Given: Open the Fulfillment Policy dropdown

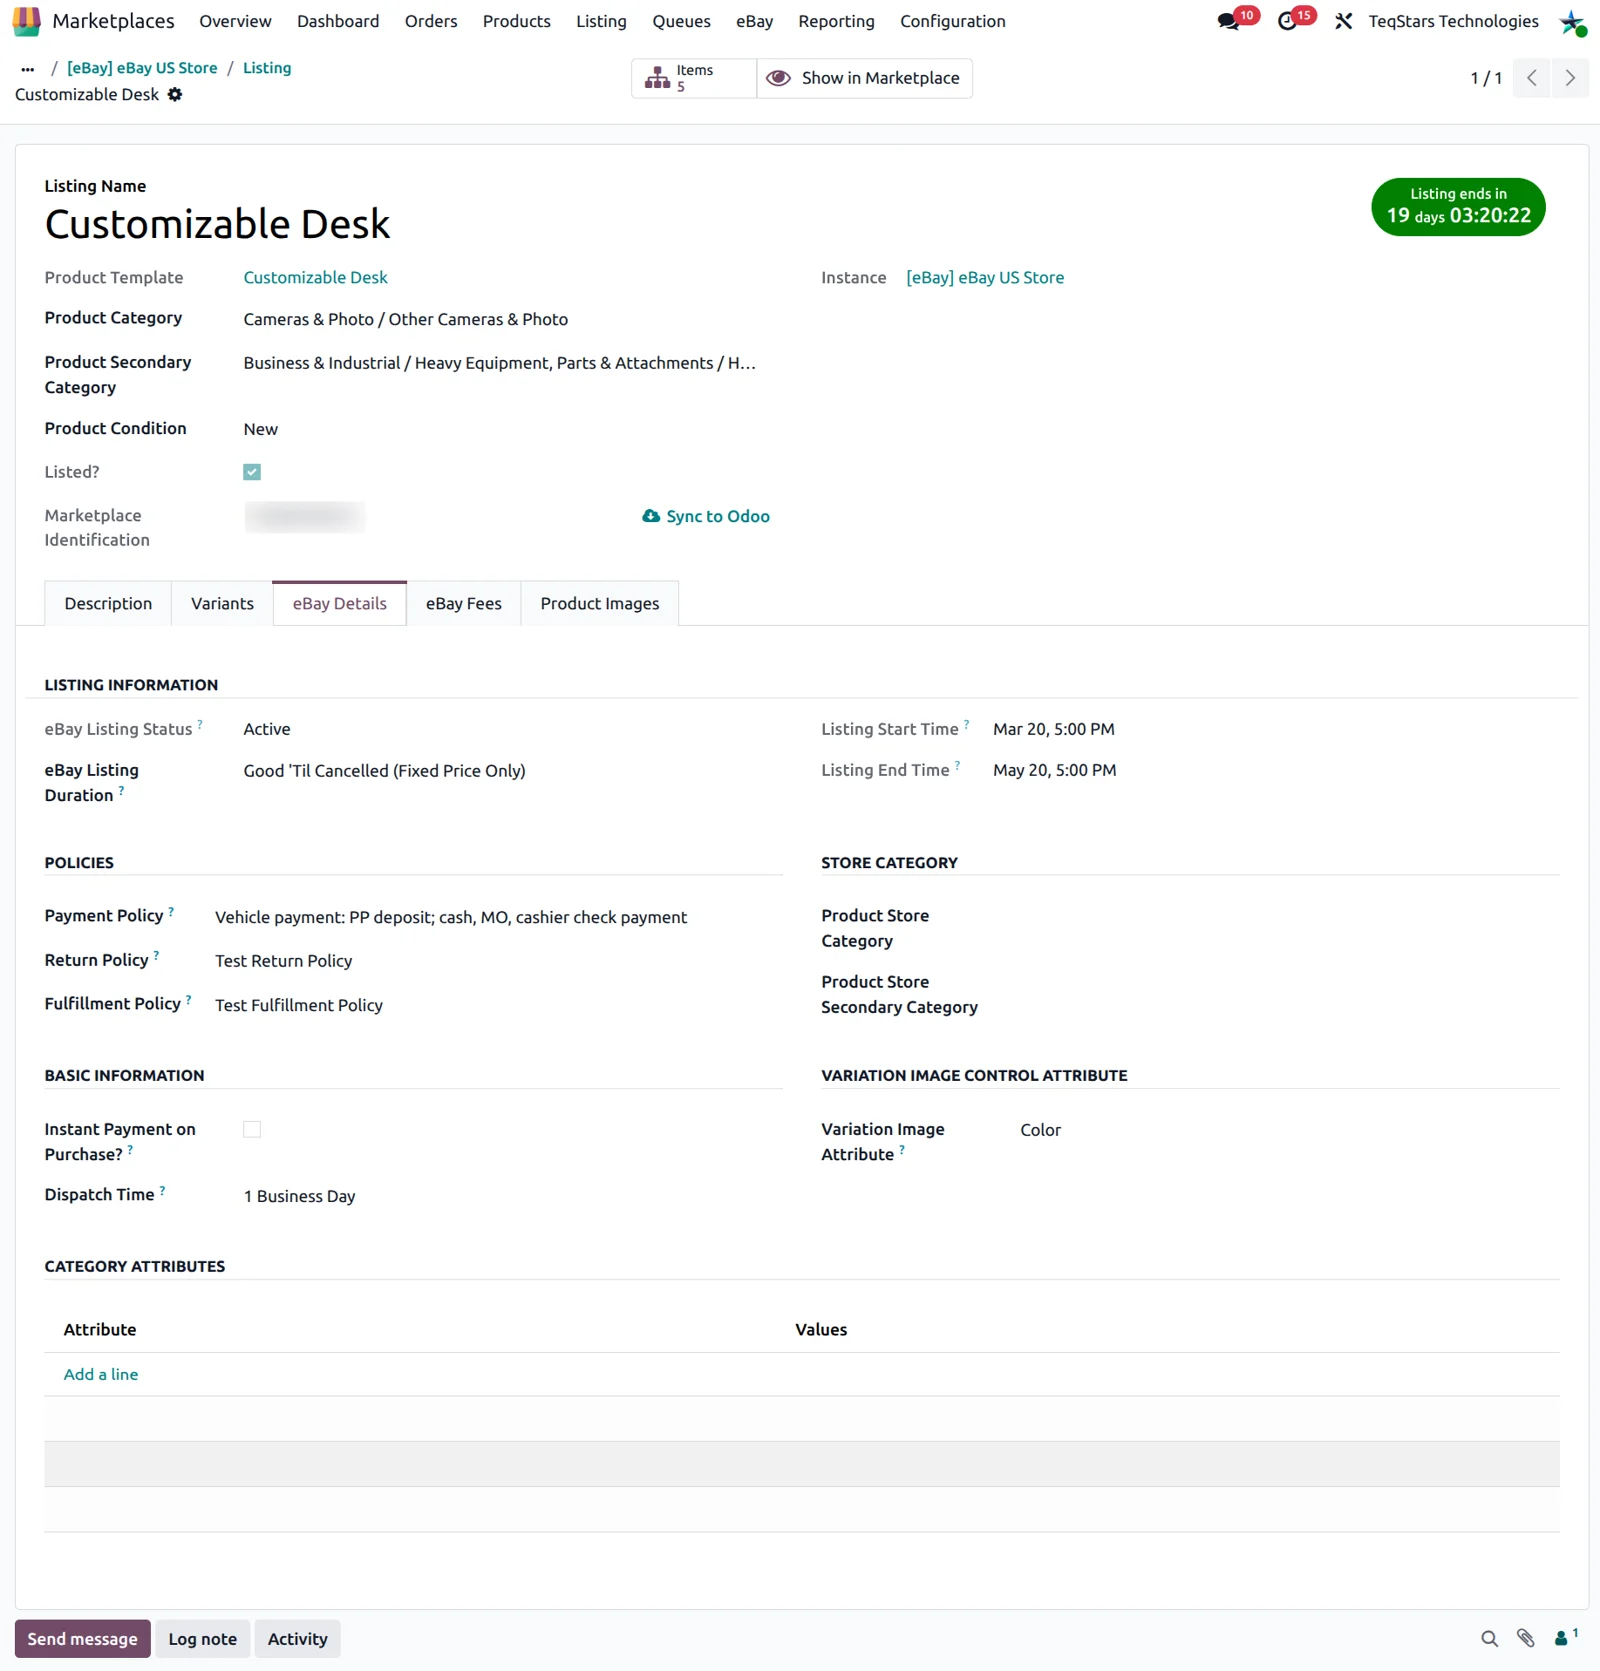Looking at the screenshot, I should coord(498,1005).
